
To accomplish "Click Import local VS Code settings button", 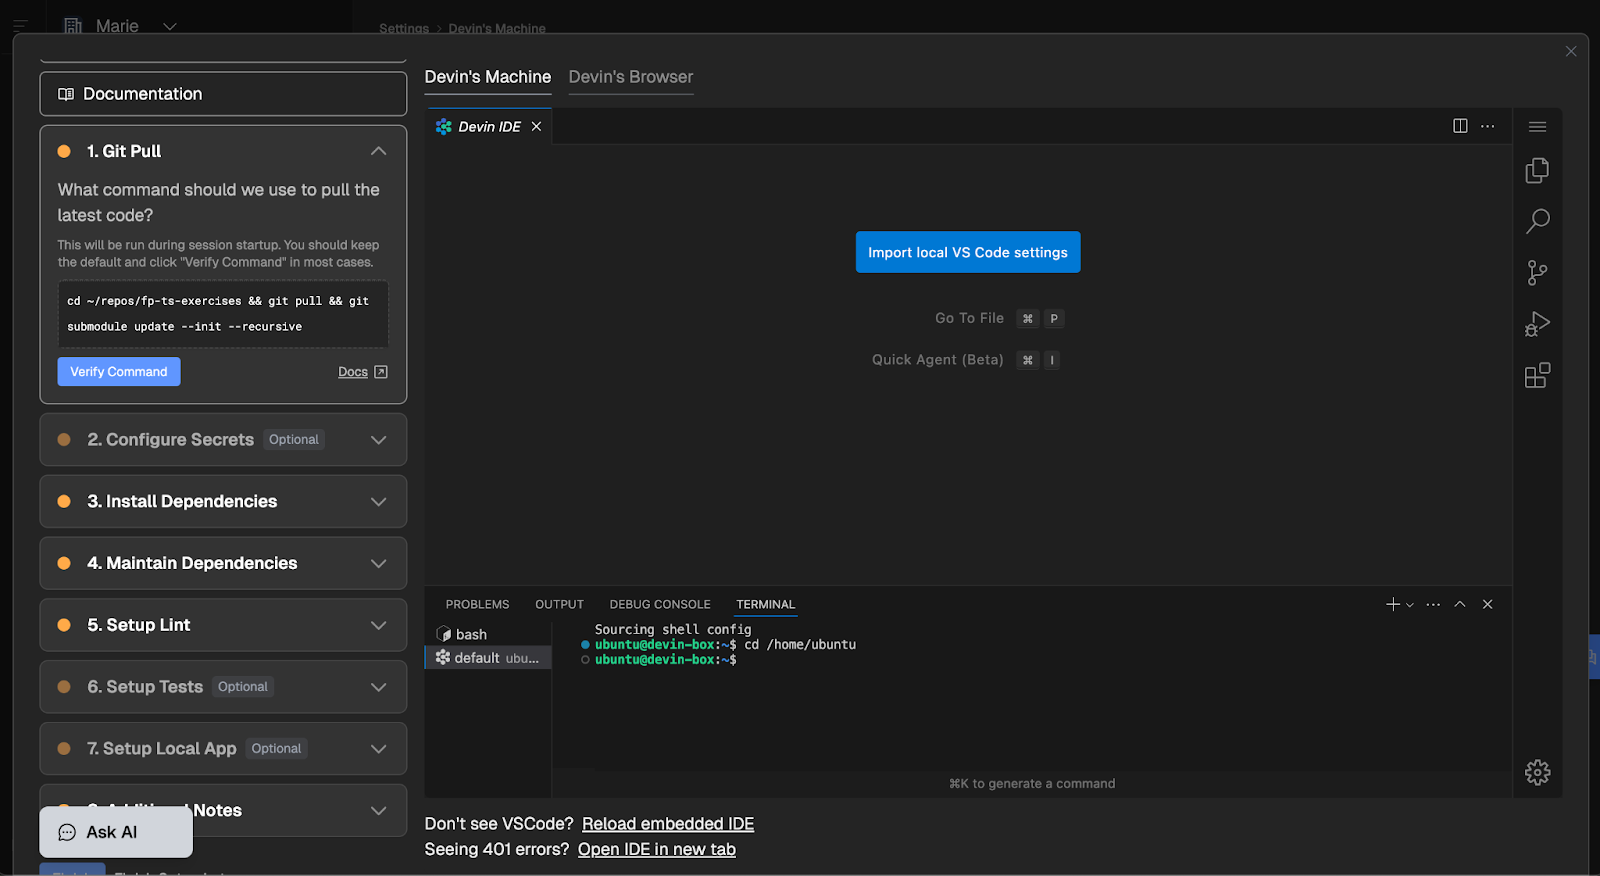I will tap(968, 252).
